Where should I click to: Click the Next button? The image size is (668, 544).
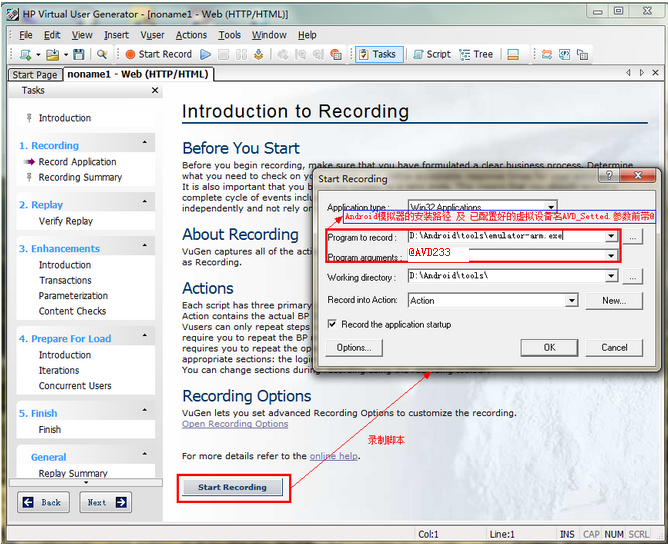(106, 503)
